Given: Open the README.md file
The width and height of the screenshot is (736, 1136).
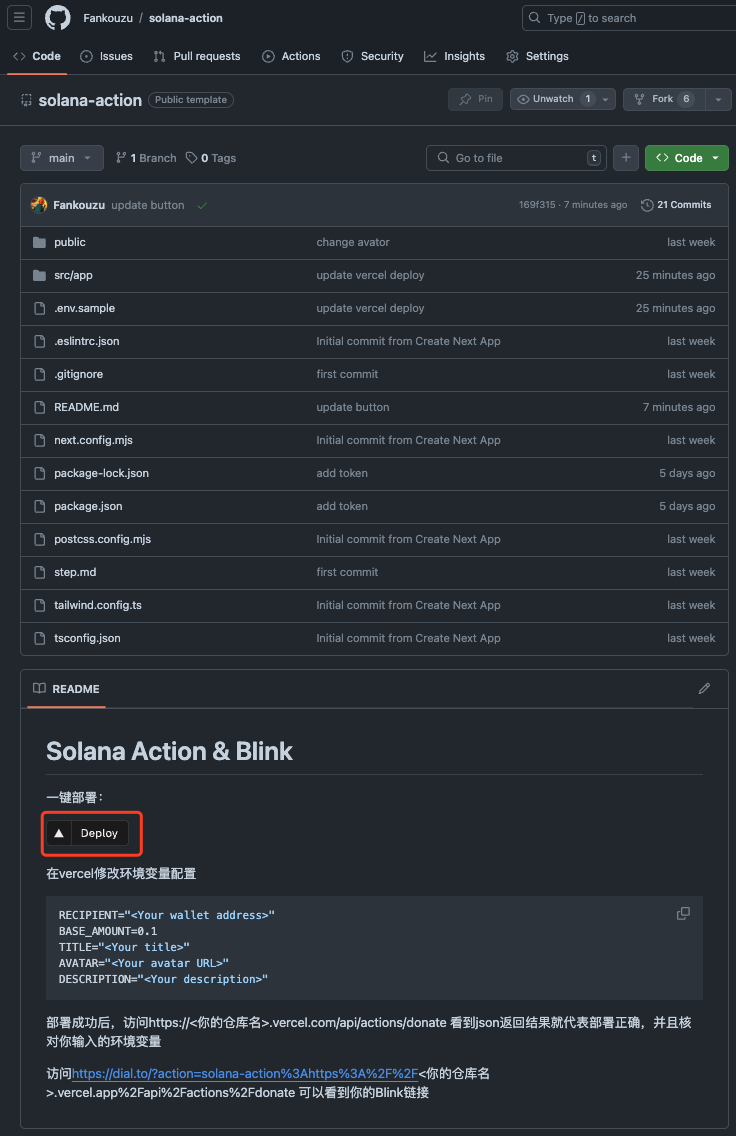Looking at the screenshot, I should [x=86, y=407].
